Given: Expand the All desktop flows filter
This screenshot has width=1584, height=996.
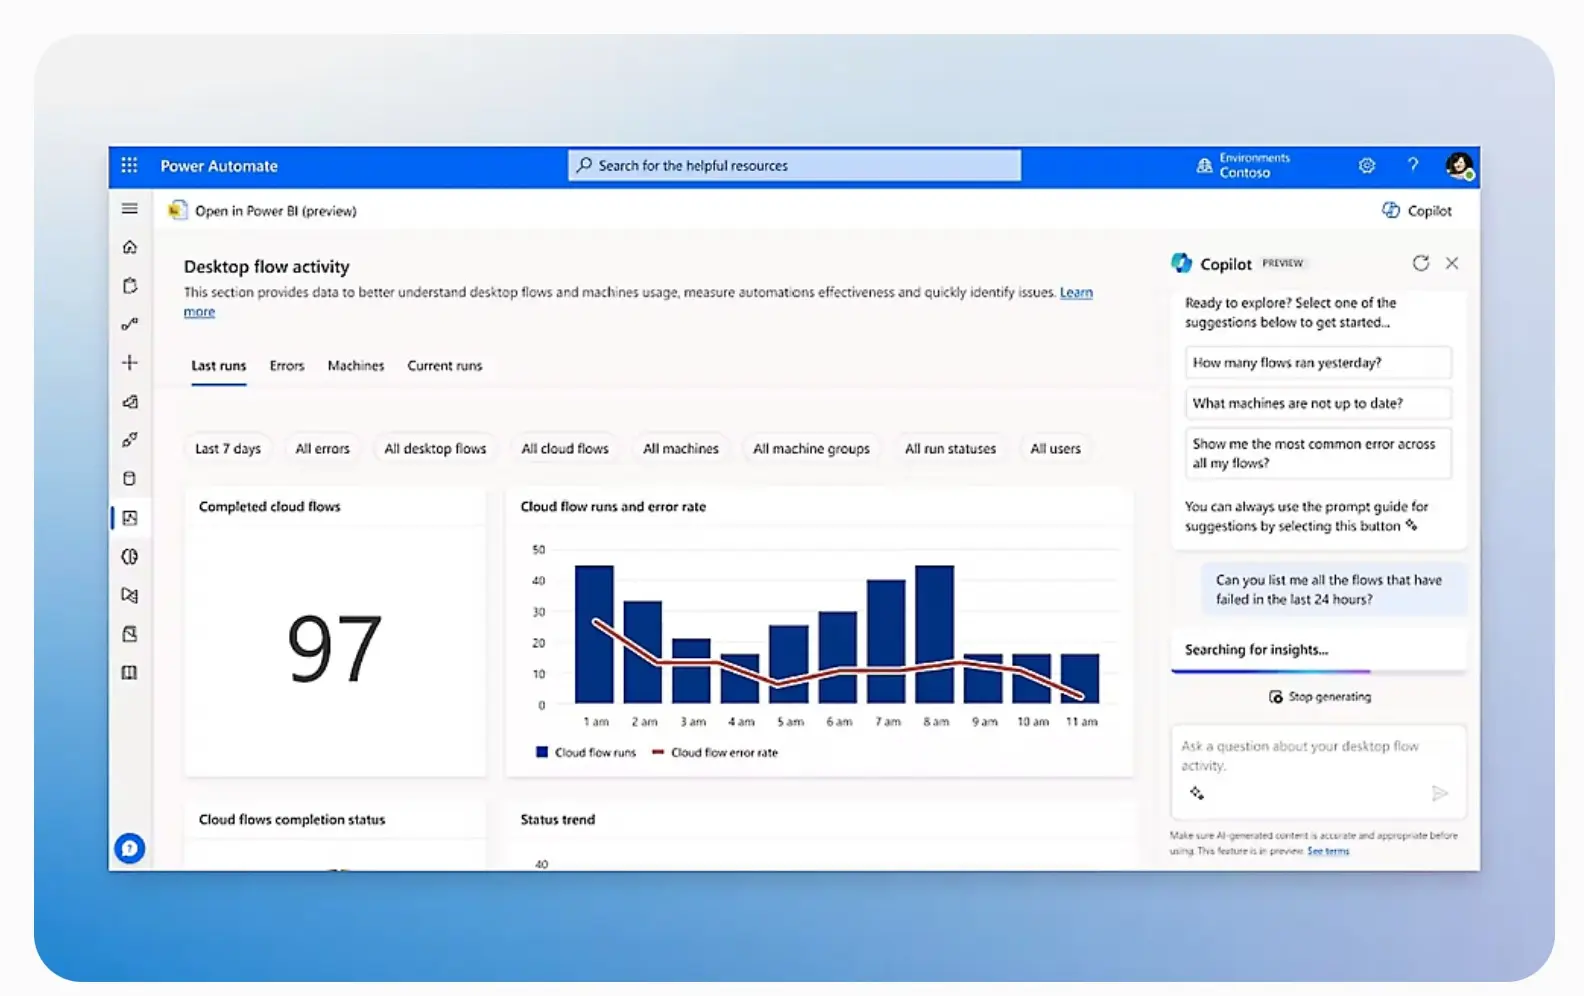Looking at the screenshot, I should [435, 449].
